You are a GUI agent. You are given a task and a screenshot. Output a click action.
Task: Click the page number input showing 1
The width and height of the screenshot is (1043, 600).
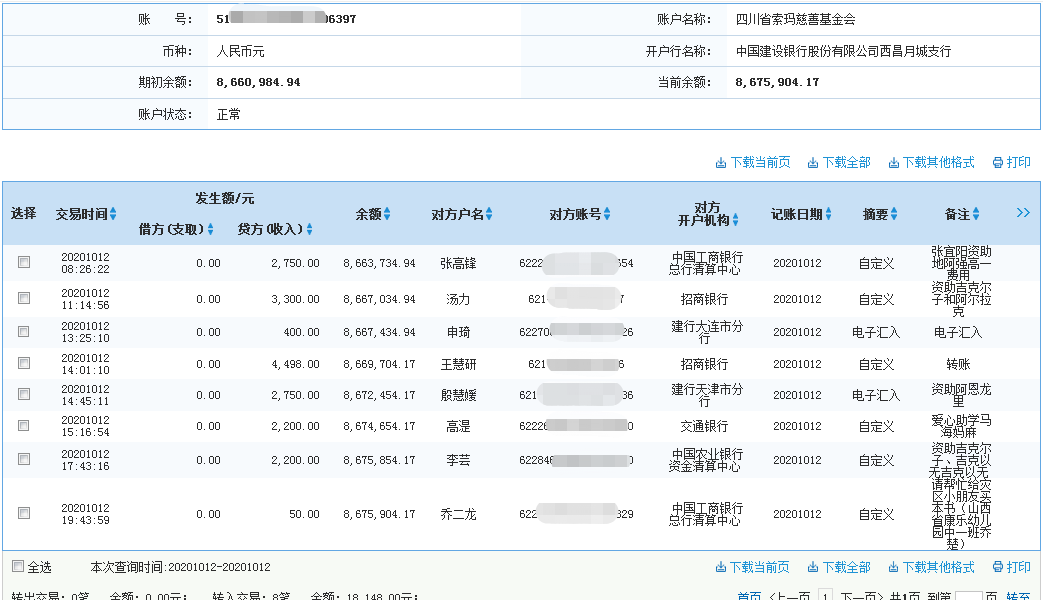pyautogui.click(x=827, y=596)
